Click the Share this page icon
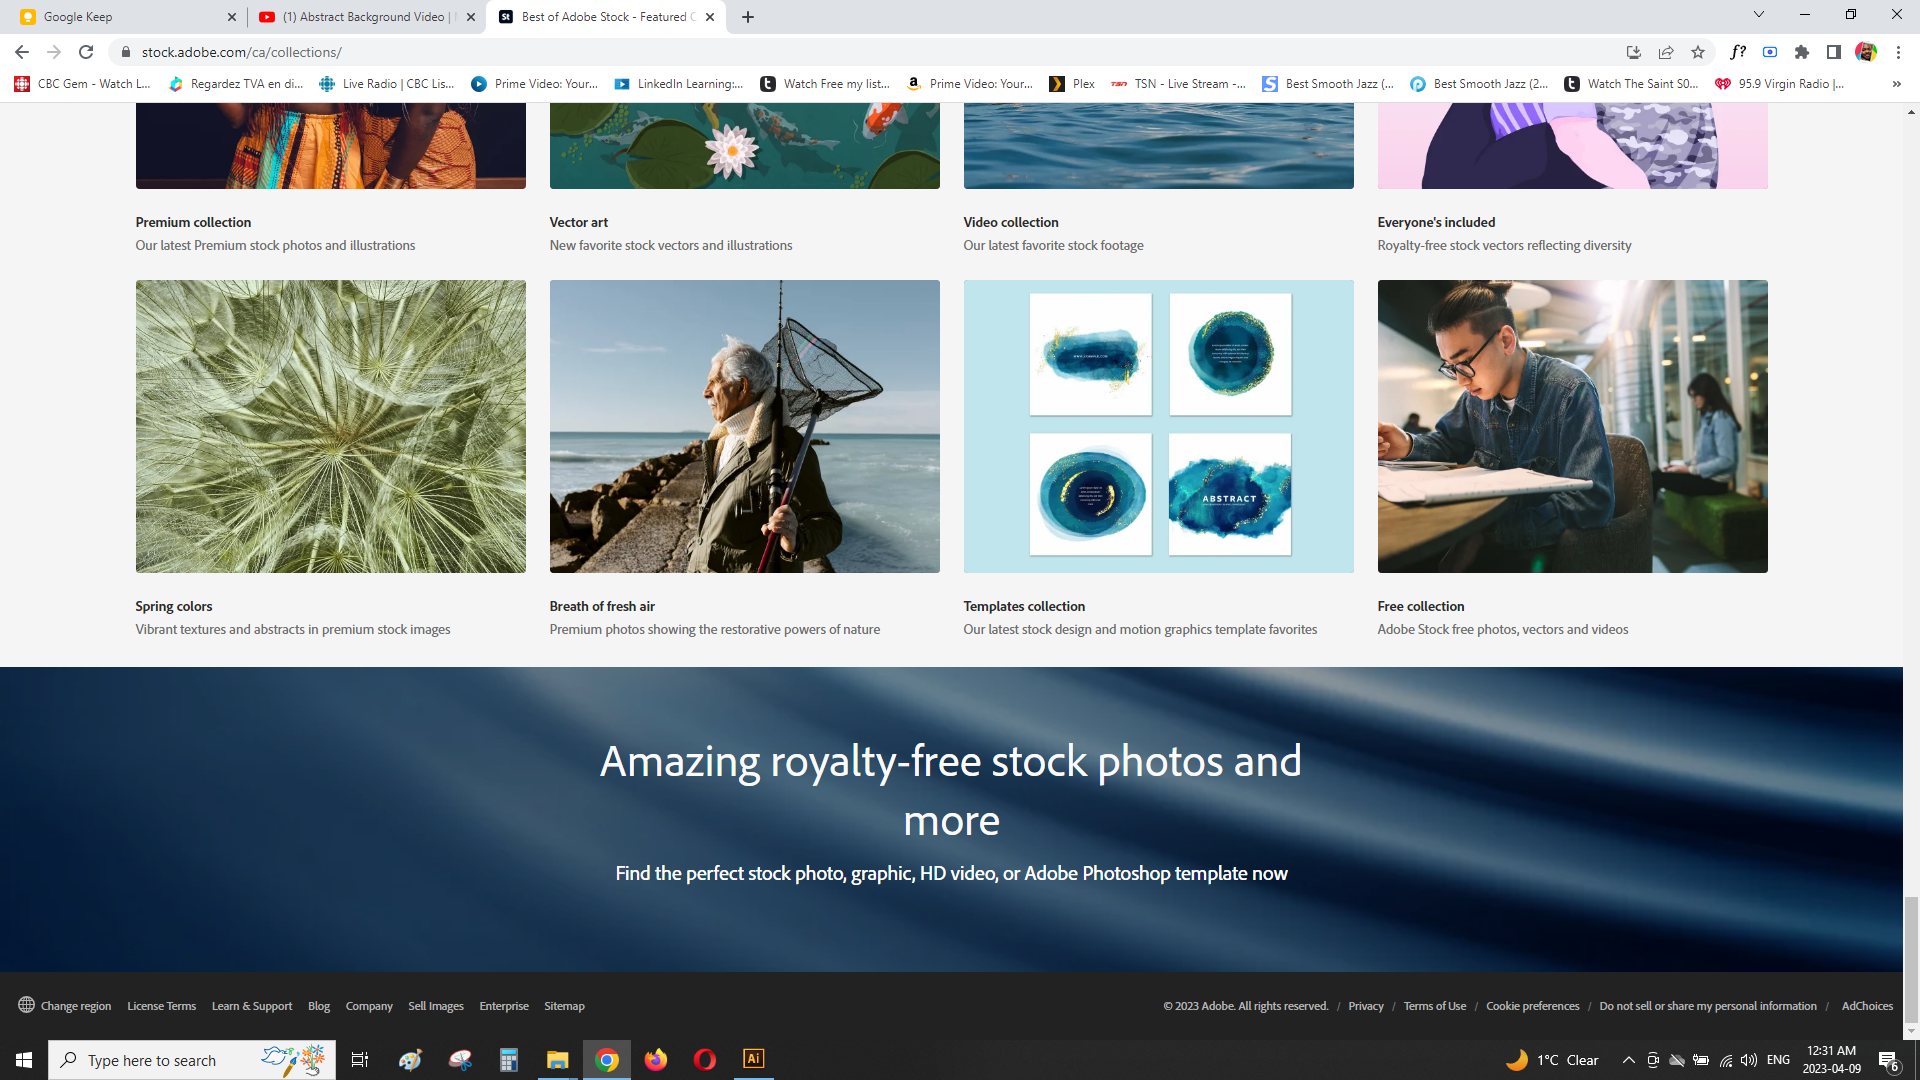The width and height of the screenshot is (1920, 1080). 1666,52
